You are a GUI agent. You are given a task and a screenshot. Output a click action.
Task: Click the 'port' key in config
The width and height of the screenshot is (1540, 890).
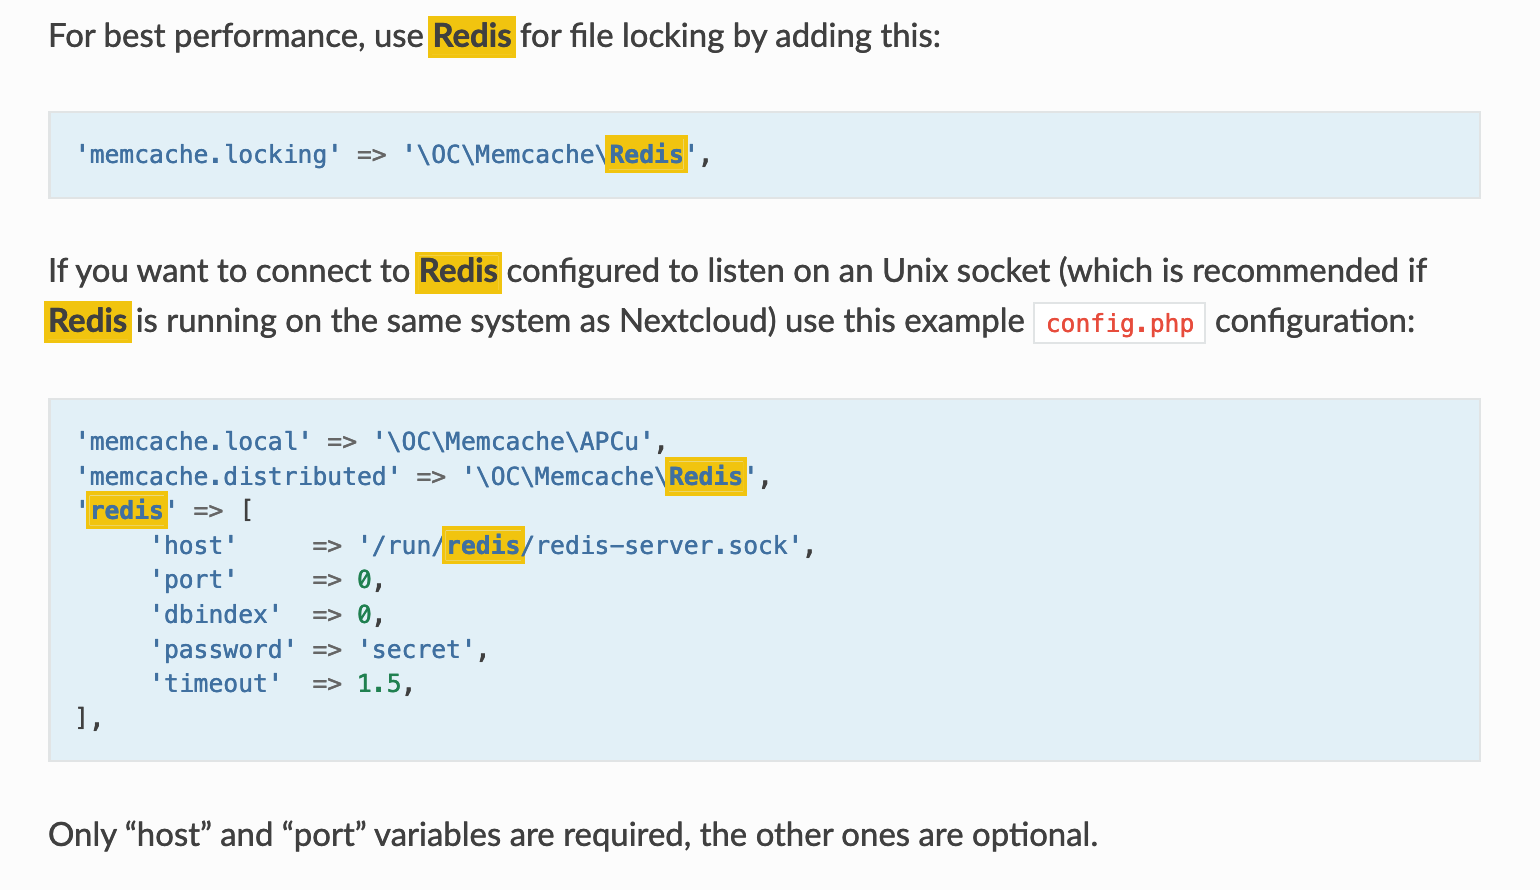coord(193,580)
